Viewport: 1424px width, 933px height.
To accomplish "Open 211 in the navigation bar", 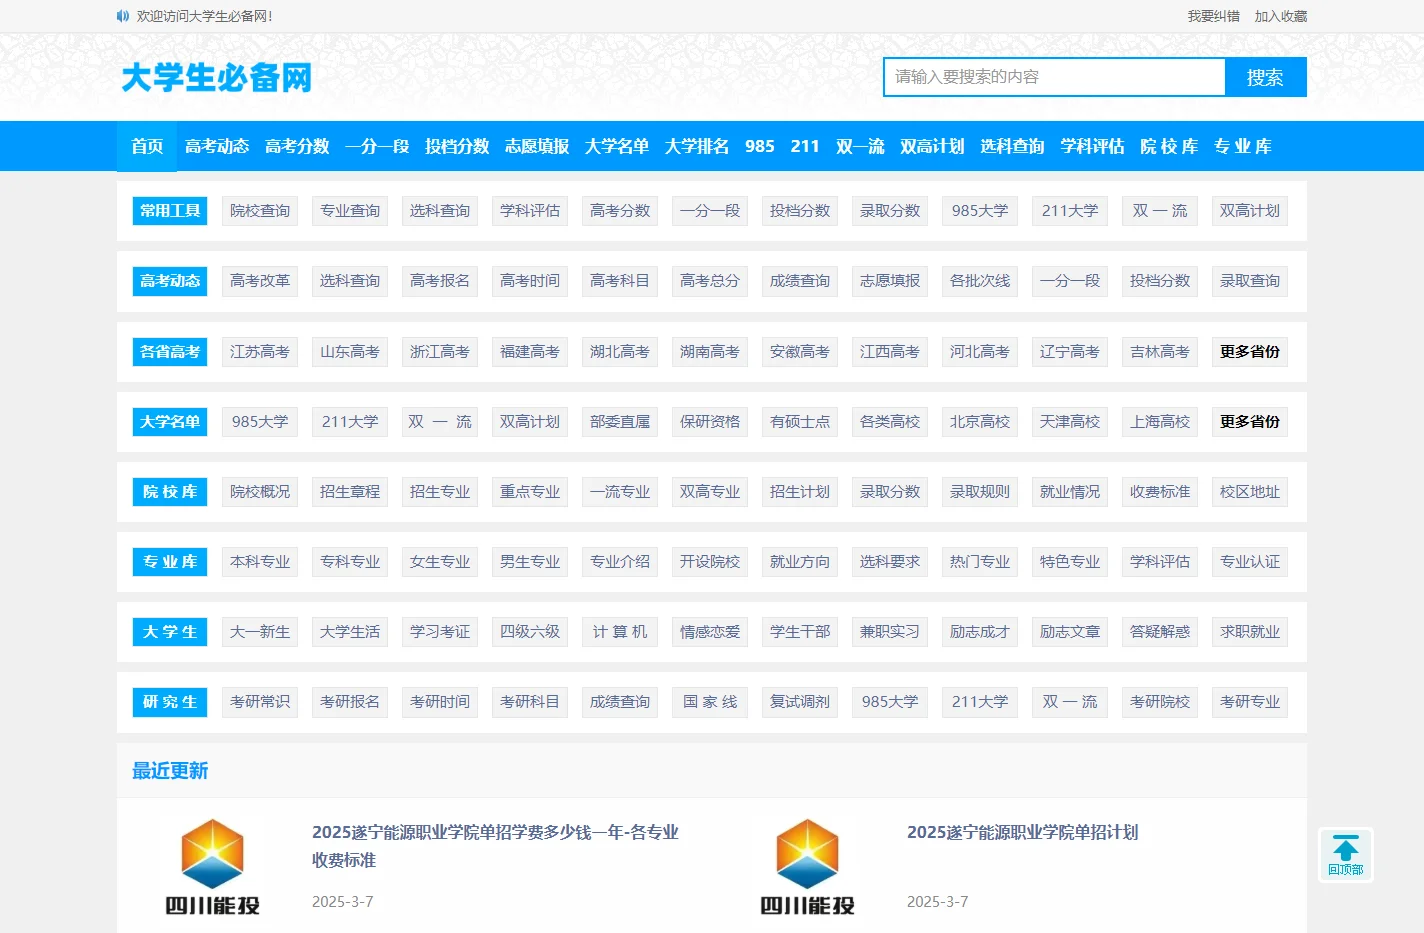I will click(805, 146).
